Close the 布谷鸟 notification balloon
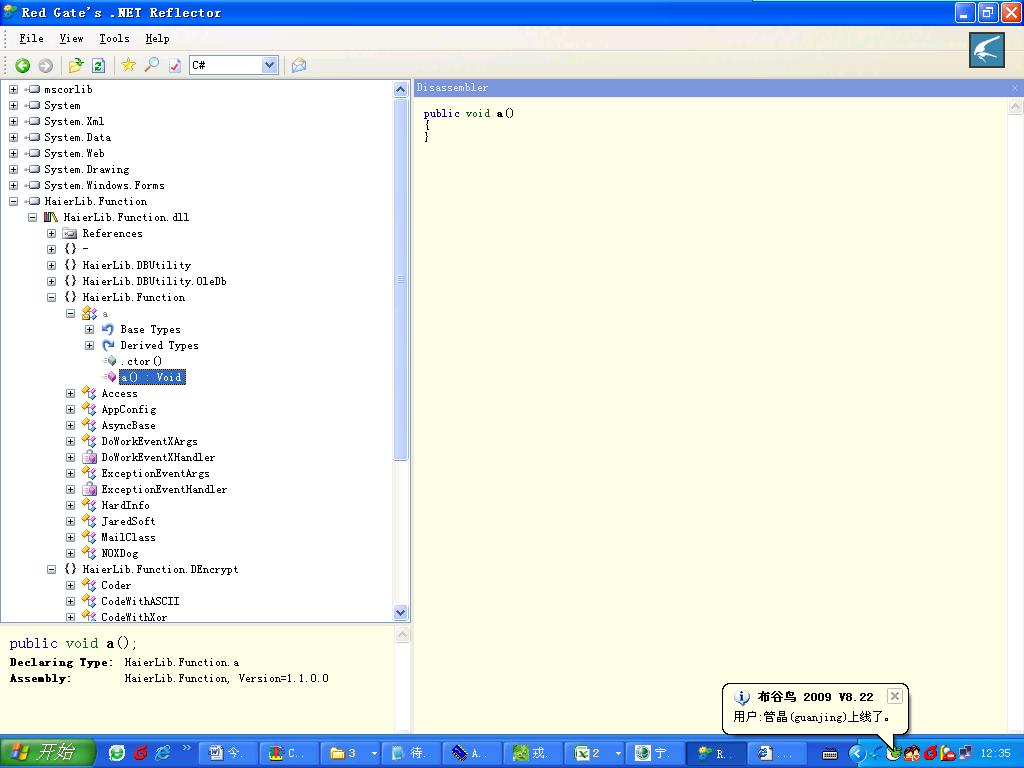The height and width of the screenshot is (768, 1024). tap(895, 696)
